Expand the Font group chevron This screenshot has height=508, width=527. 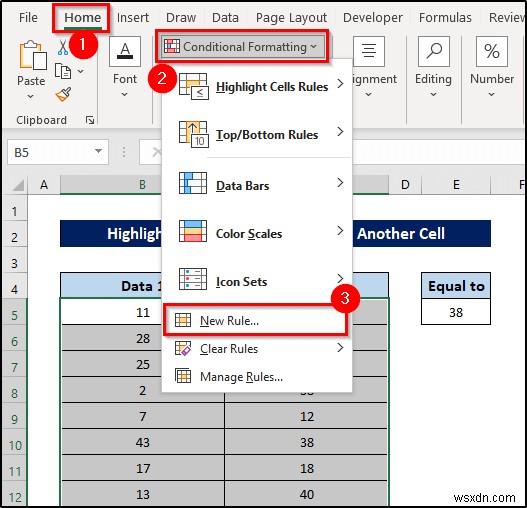point(124,95)
